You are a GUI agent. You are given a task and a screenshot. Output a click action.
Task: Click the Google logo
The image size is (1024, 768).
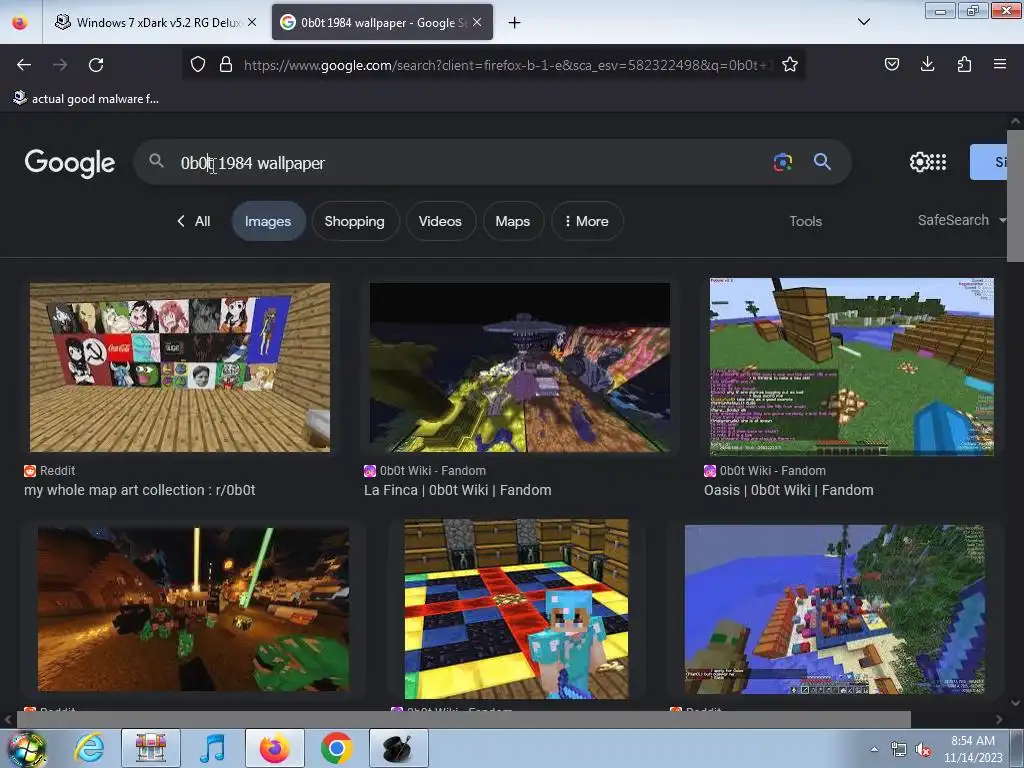(x=70, y=163)
